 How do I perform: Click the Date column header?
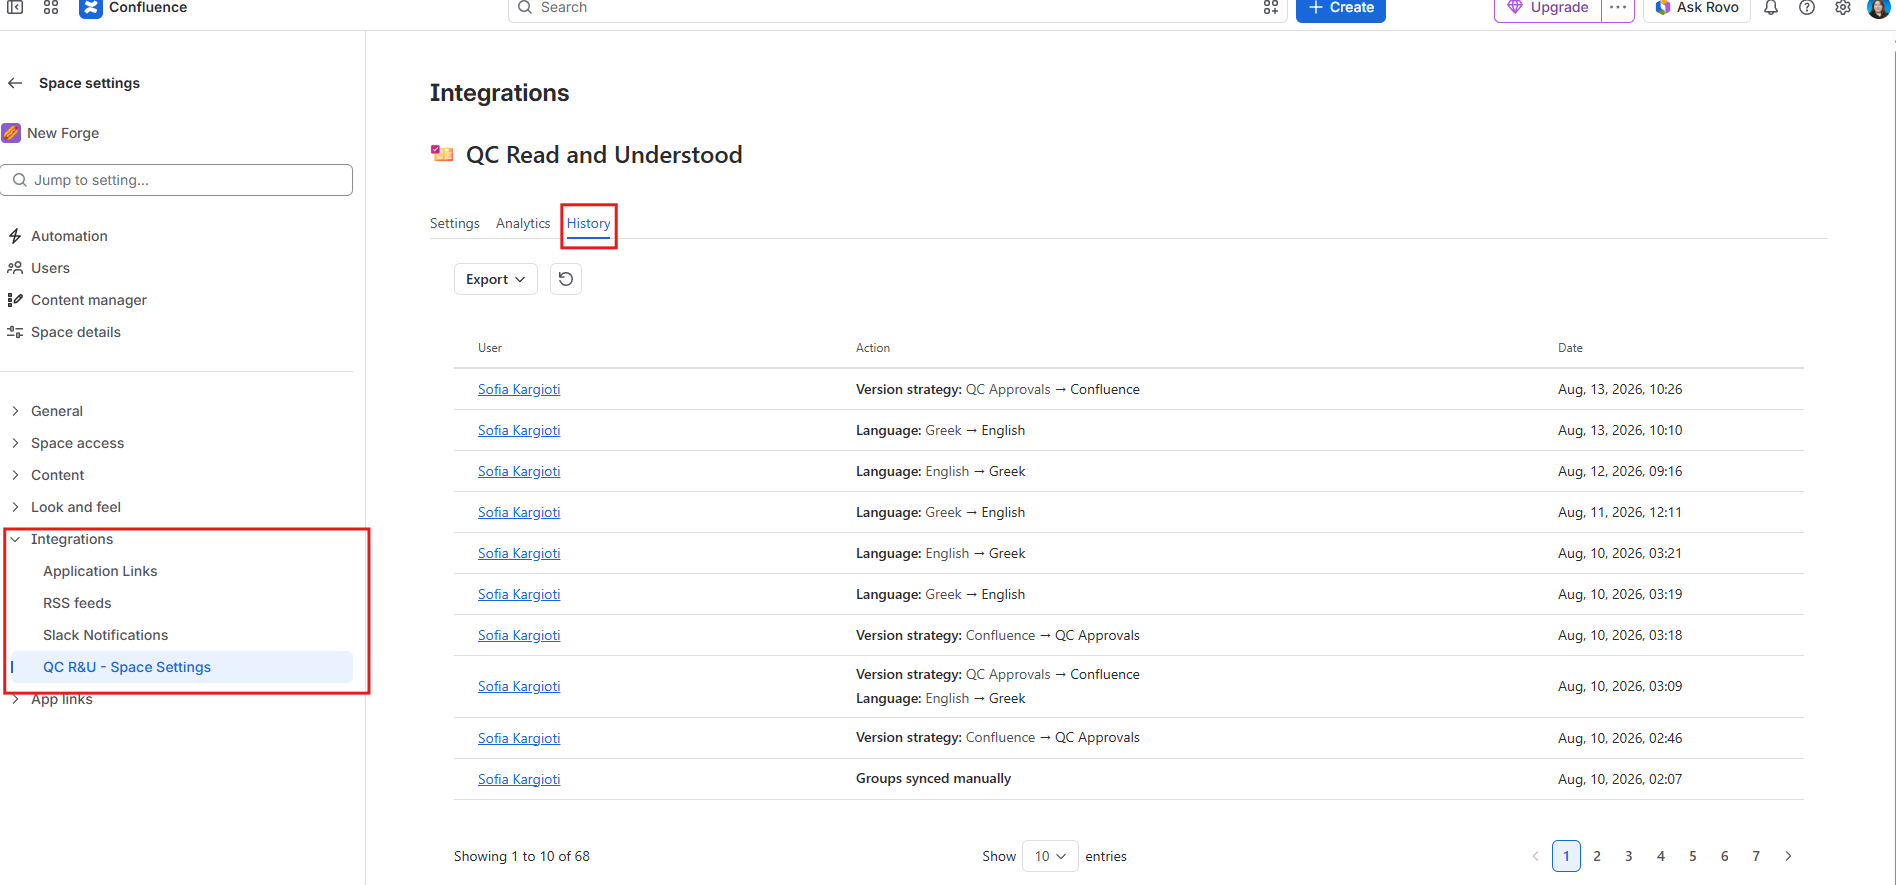1570,348
